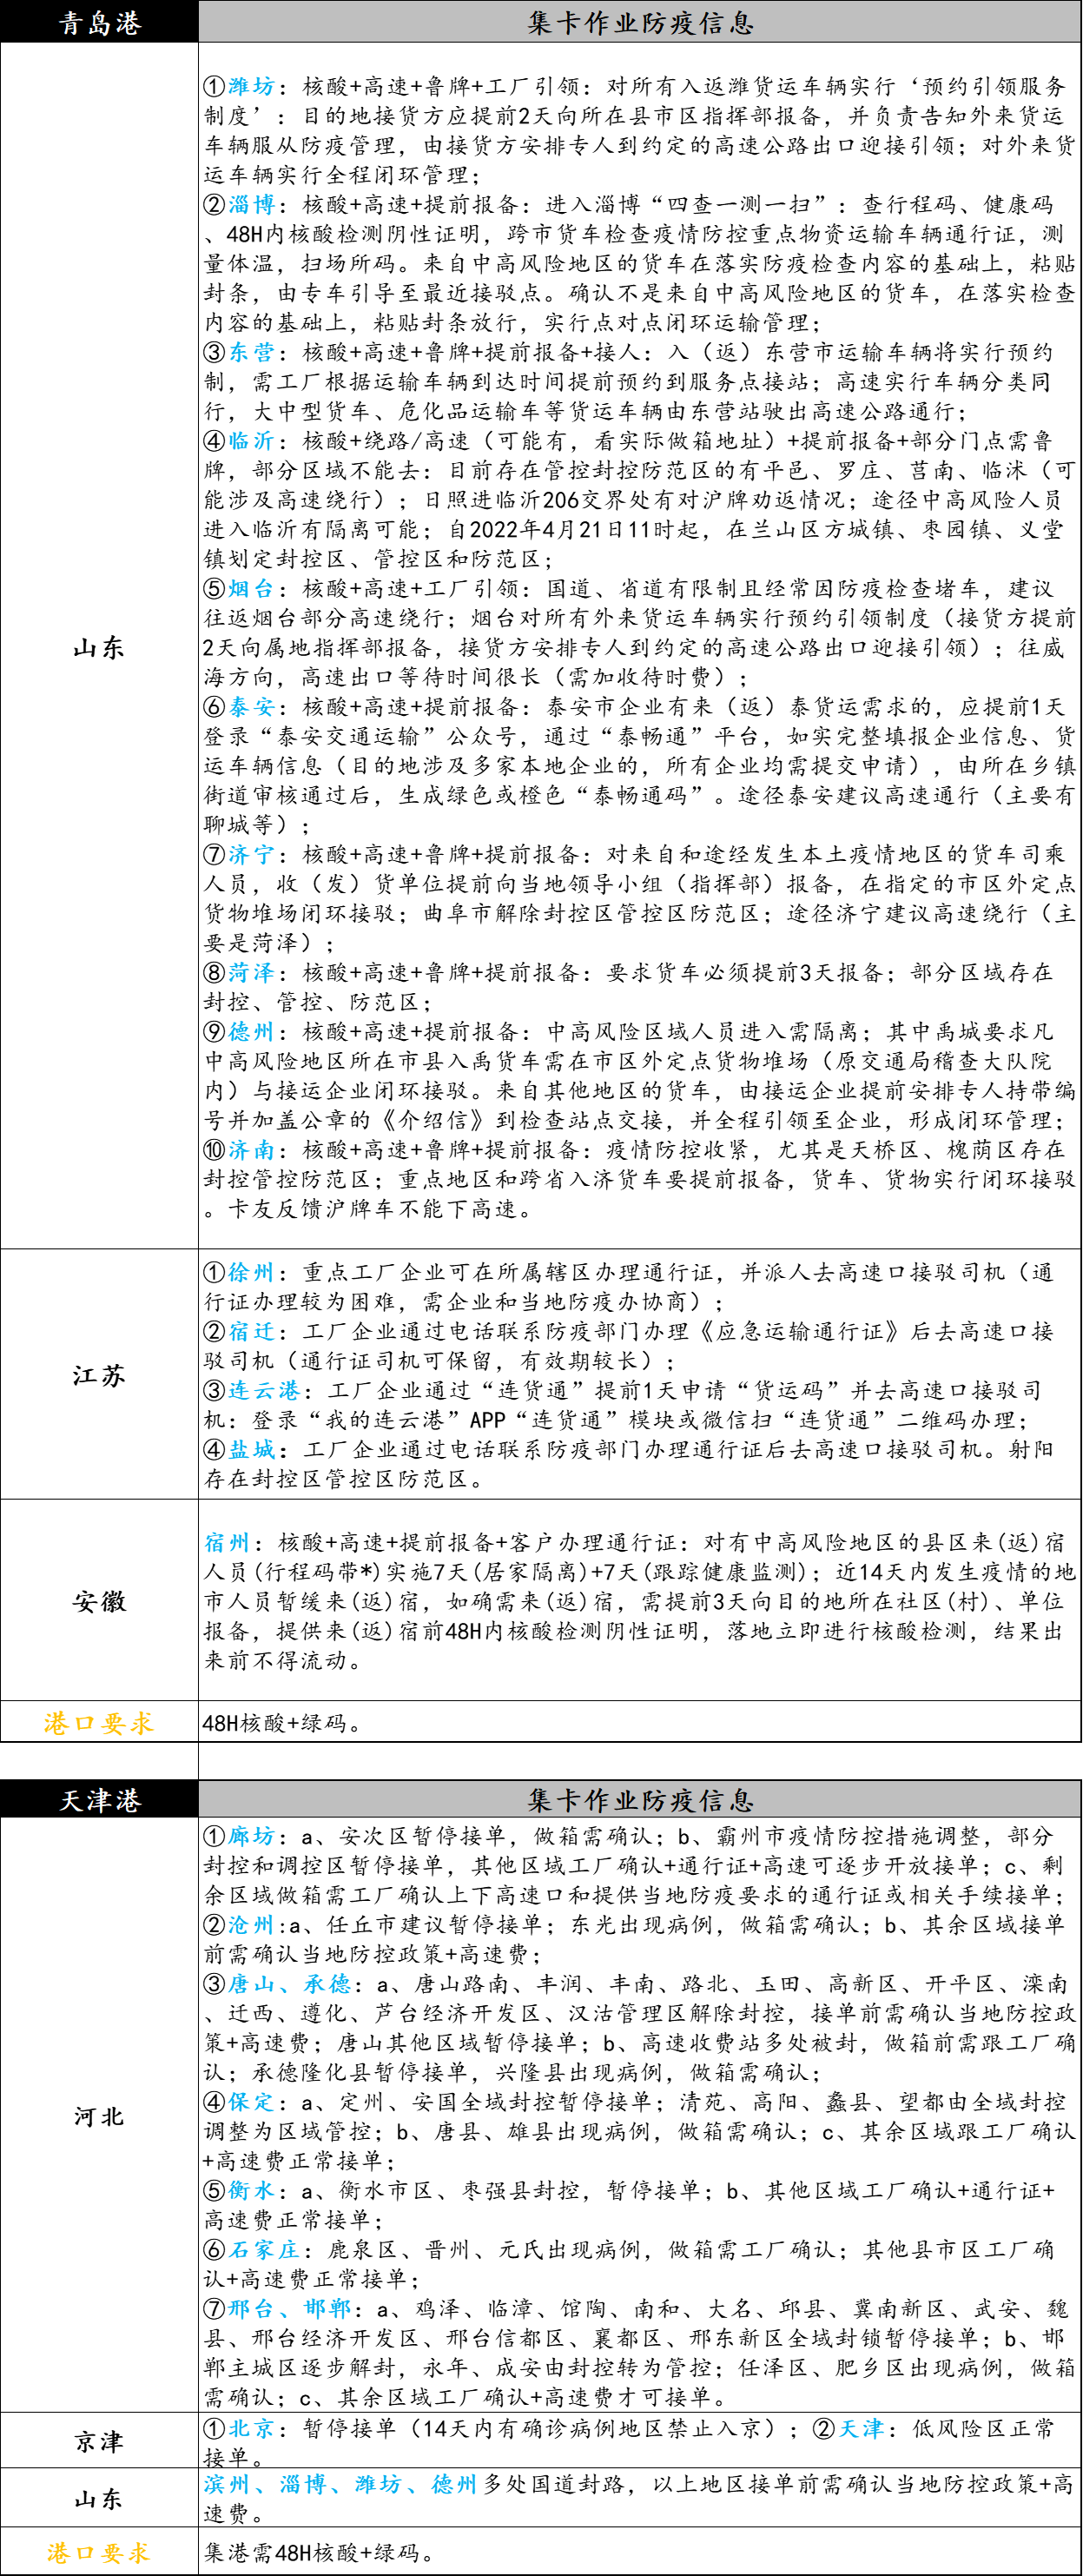This screenshot has height=2576, width=1083.
Task: Click the 天津港 header cell
Action: point(99,1800)
